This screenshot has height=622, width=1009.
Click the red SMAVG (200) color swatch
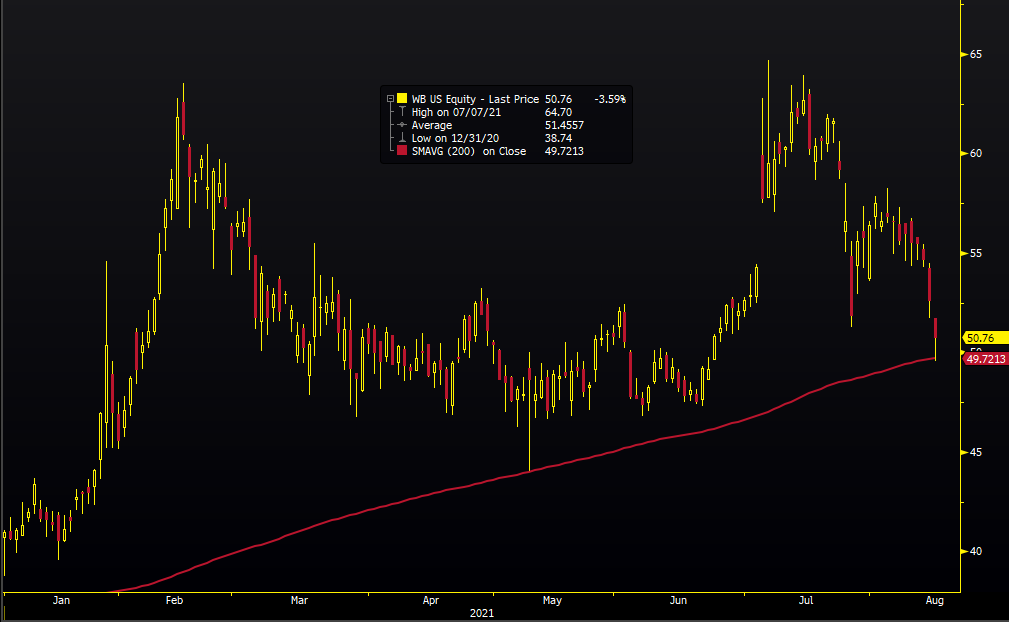(402, 151)
